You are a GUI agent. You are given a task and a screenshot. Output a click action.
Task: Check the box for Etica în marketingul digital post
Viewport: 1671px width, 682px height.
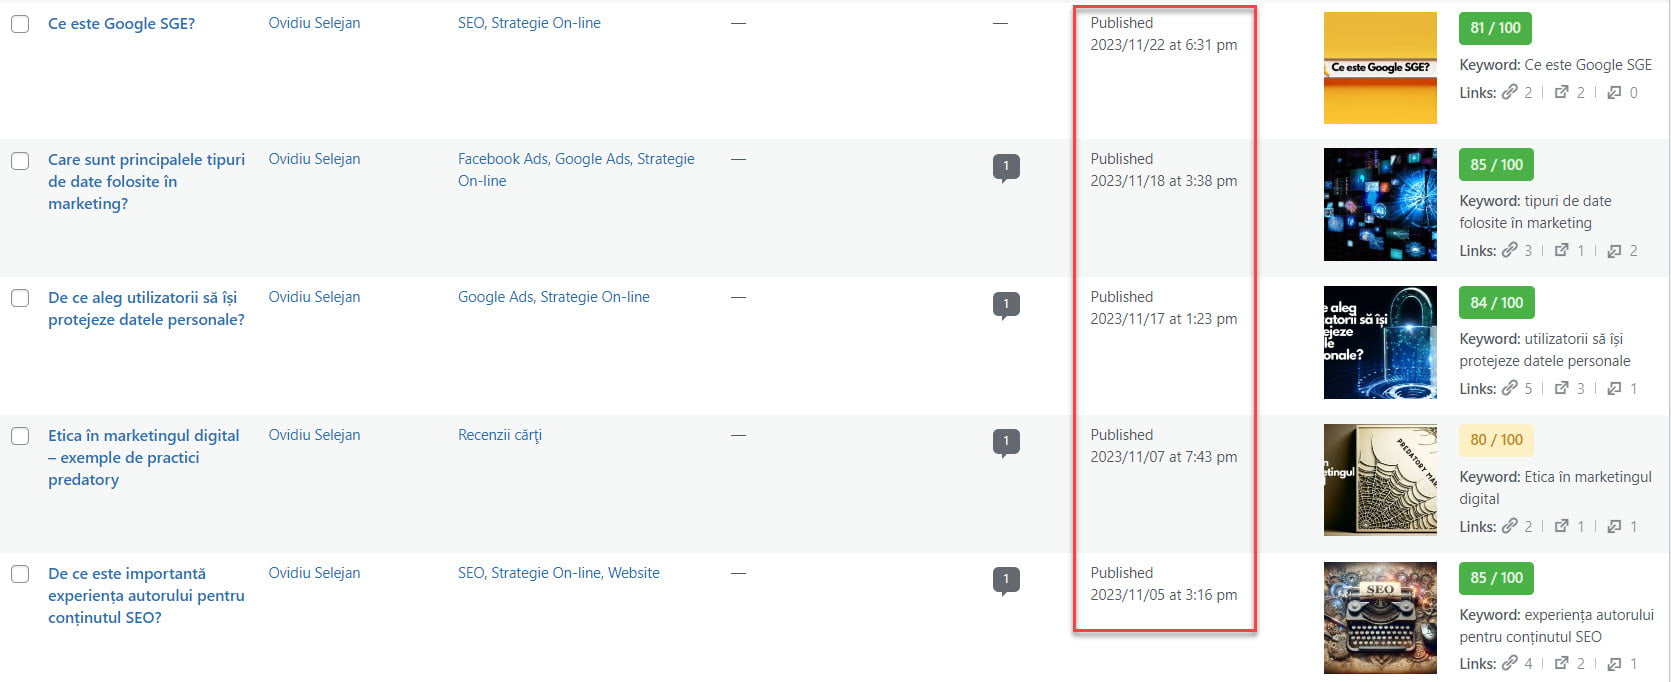click(x=20, y=436)
